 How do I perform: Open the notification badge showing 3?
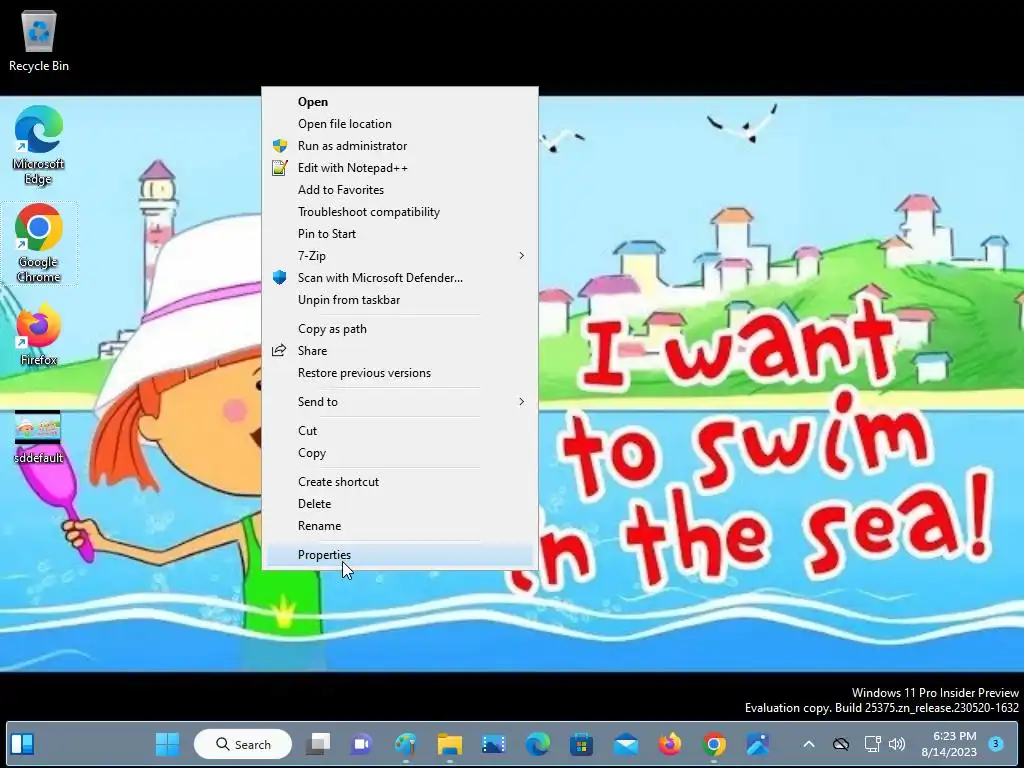[x=996, y=744]
